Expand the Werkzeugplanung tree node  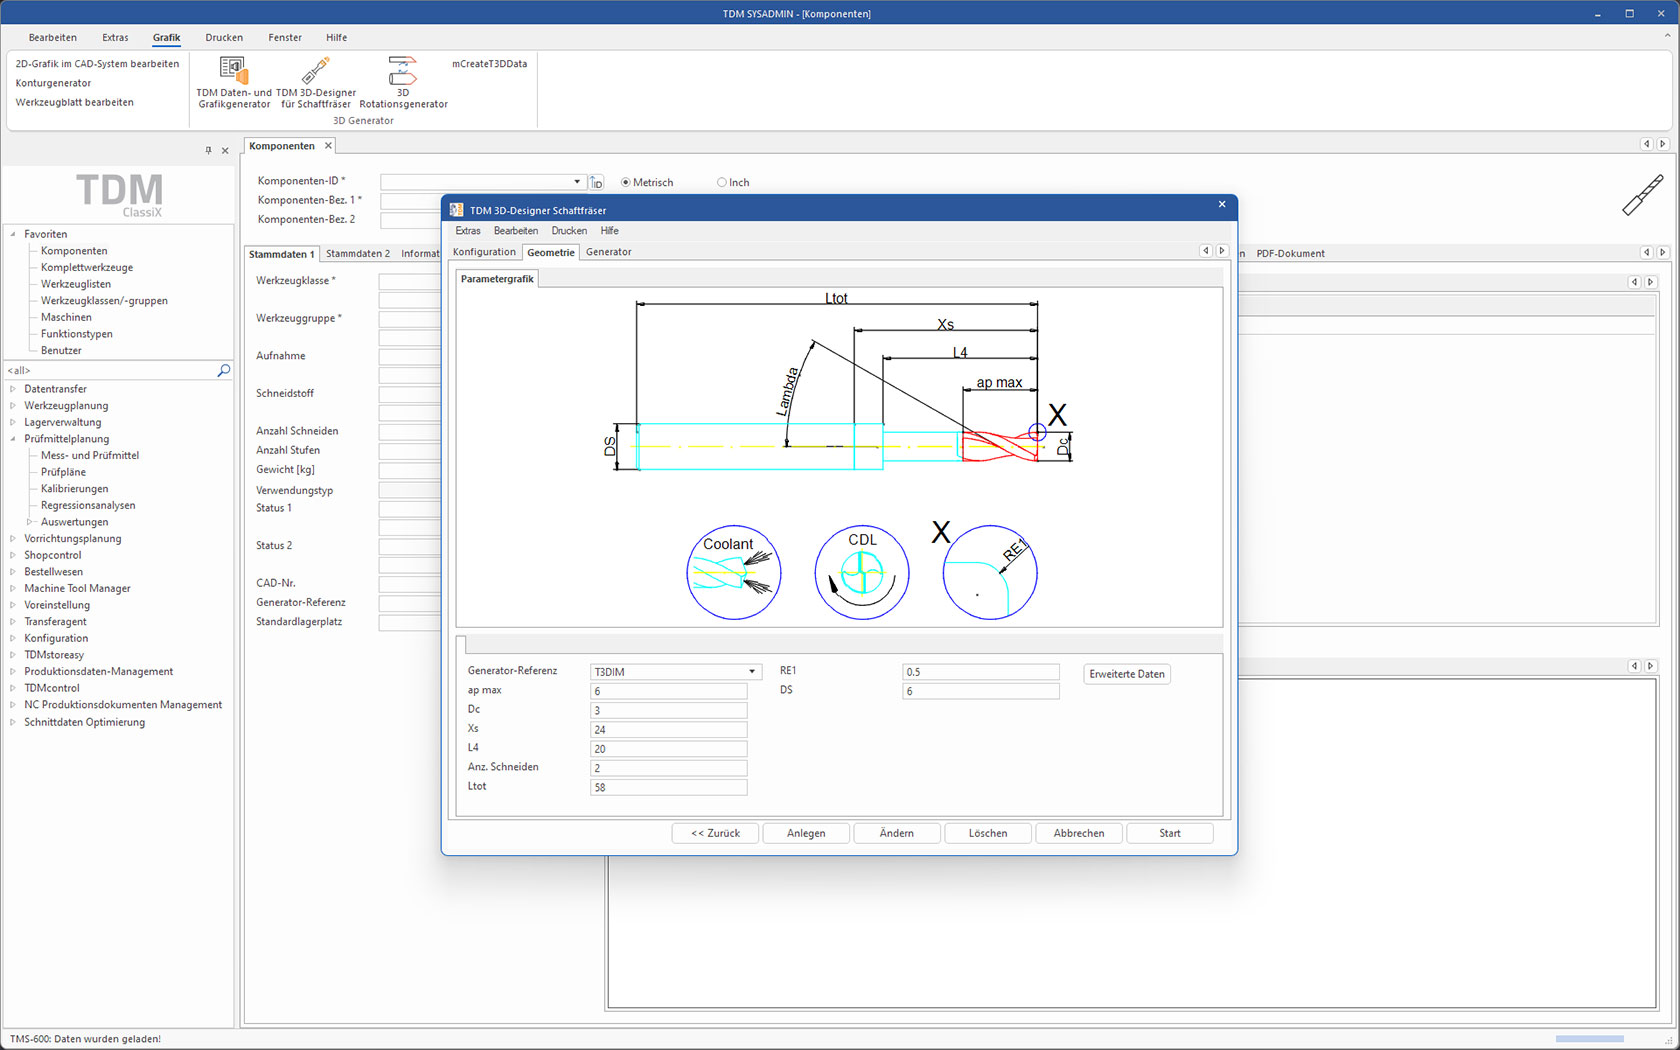(x=13, y=406)
